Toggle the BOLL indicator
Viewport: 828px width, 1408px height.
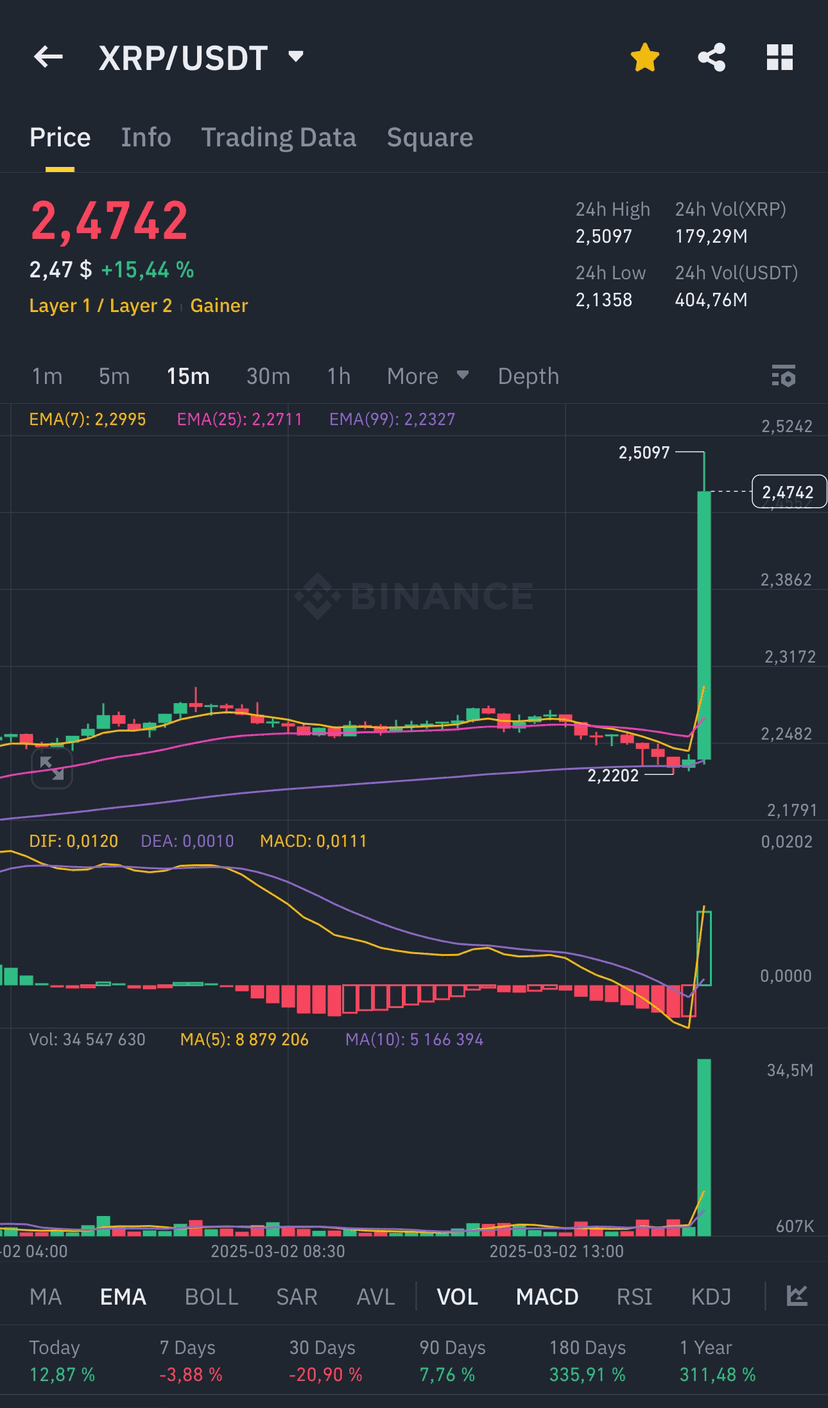212,1297
